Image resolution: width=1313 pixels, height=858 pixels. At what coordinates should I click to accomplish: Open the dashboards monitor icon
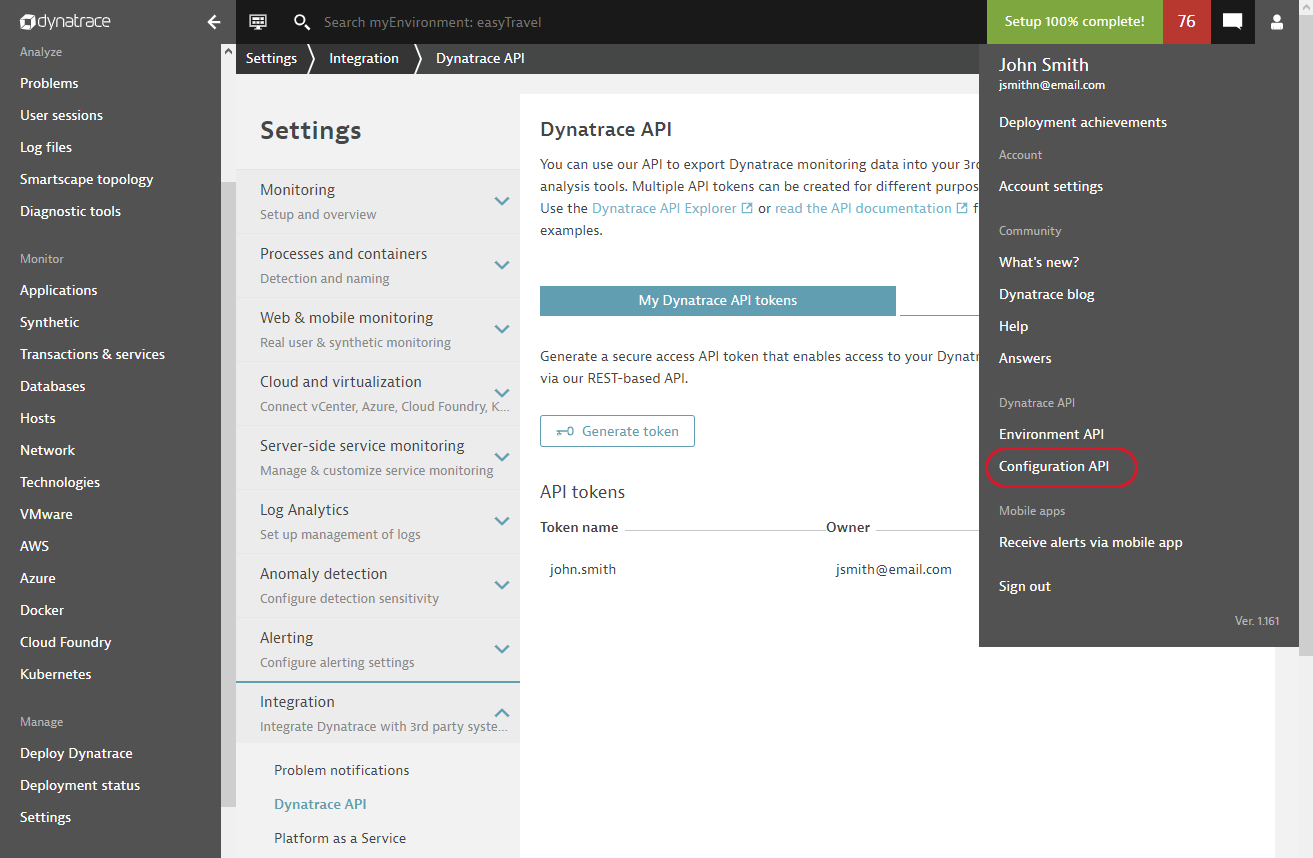click(x=258, y=21)
